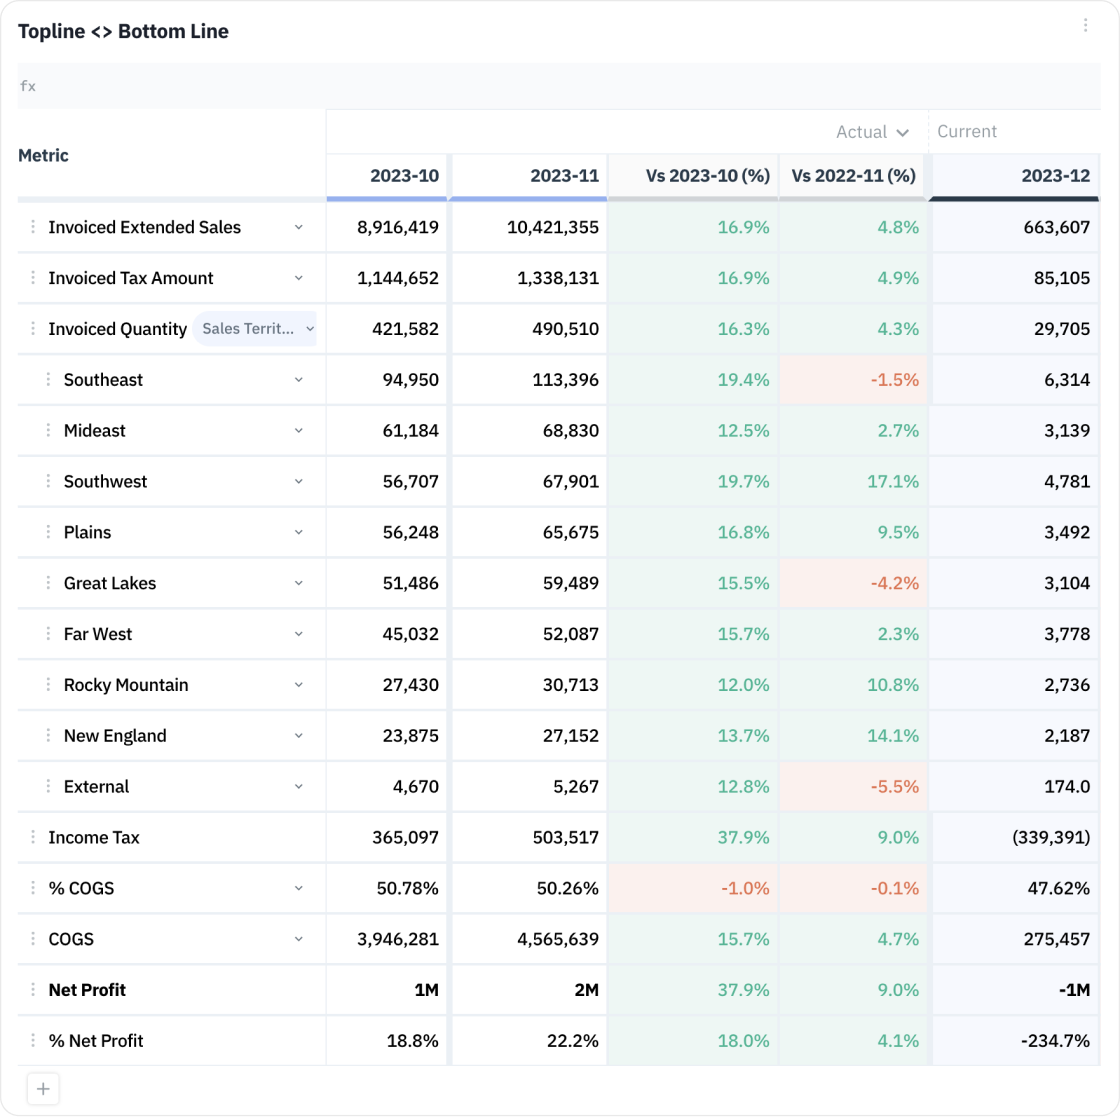1120x1117 pixels.
Task: Expand the New England row chevron
Action: click(x=299, y=736)
